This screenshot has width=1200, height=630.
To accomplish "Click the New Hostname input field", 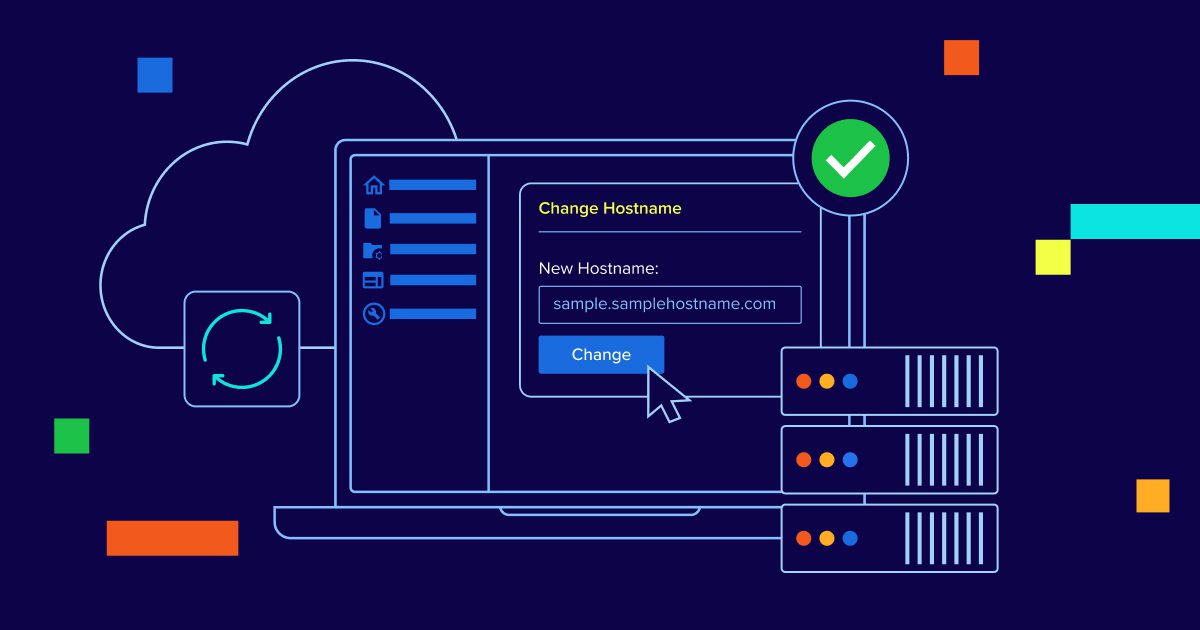I will (x=669, y=305).
